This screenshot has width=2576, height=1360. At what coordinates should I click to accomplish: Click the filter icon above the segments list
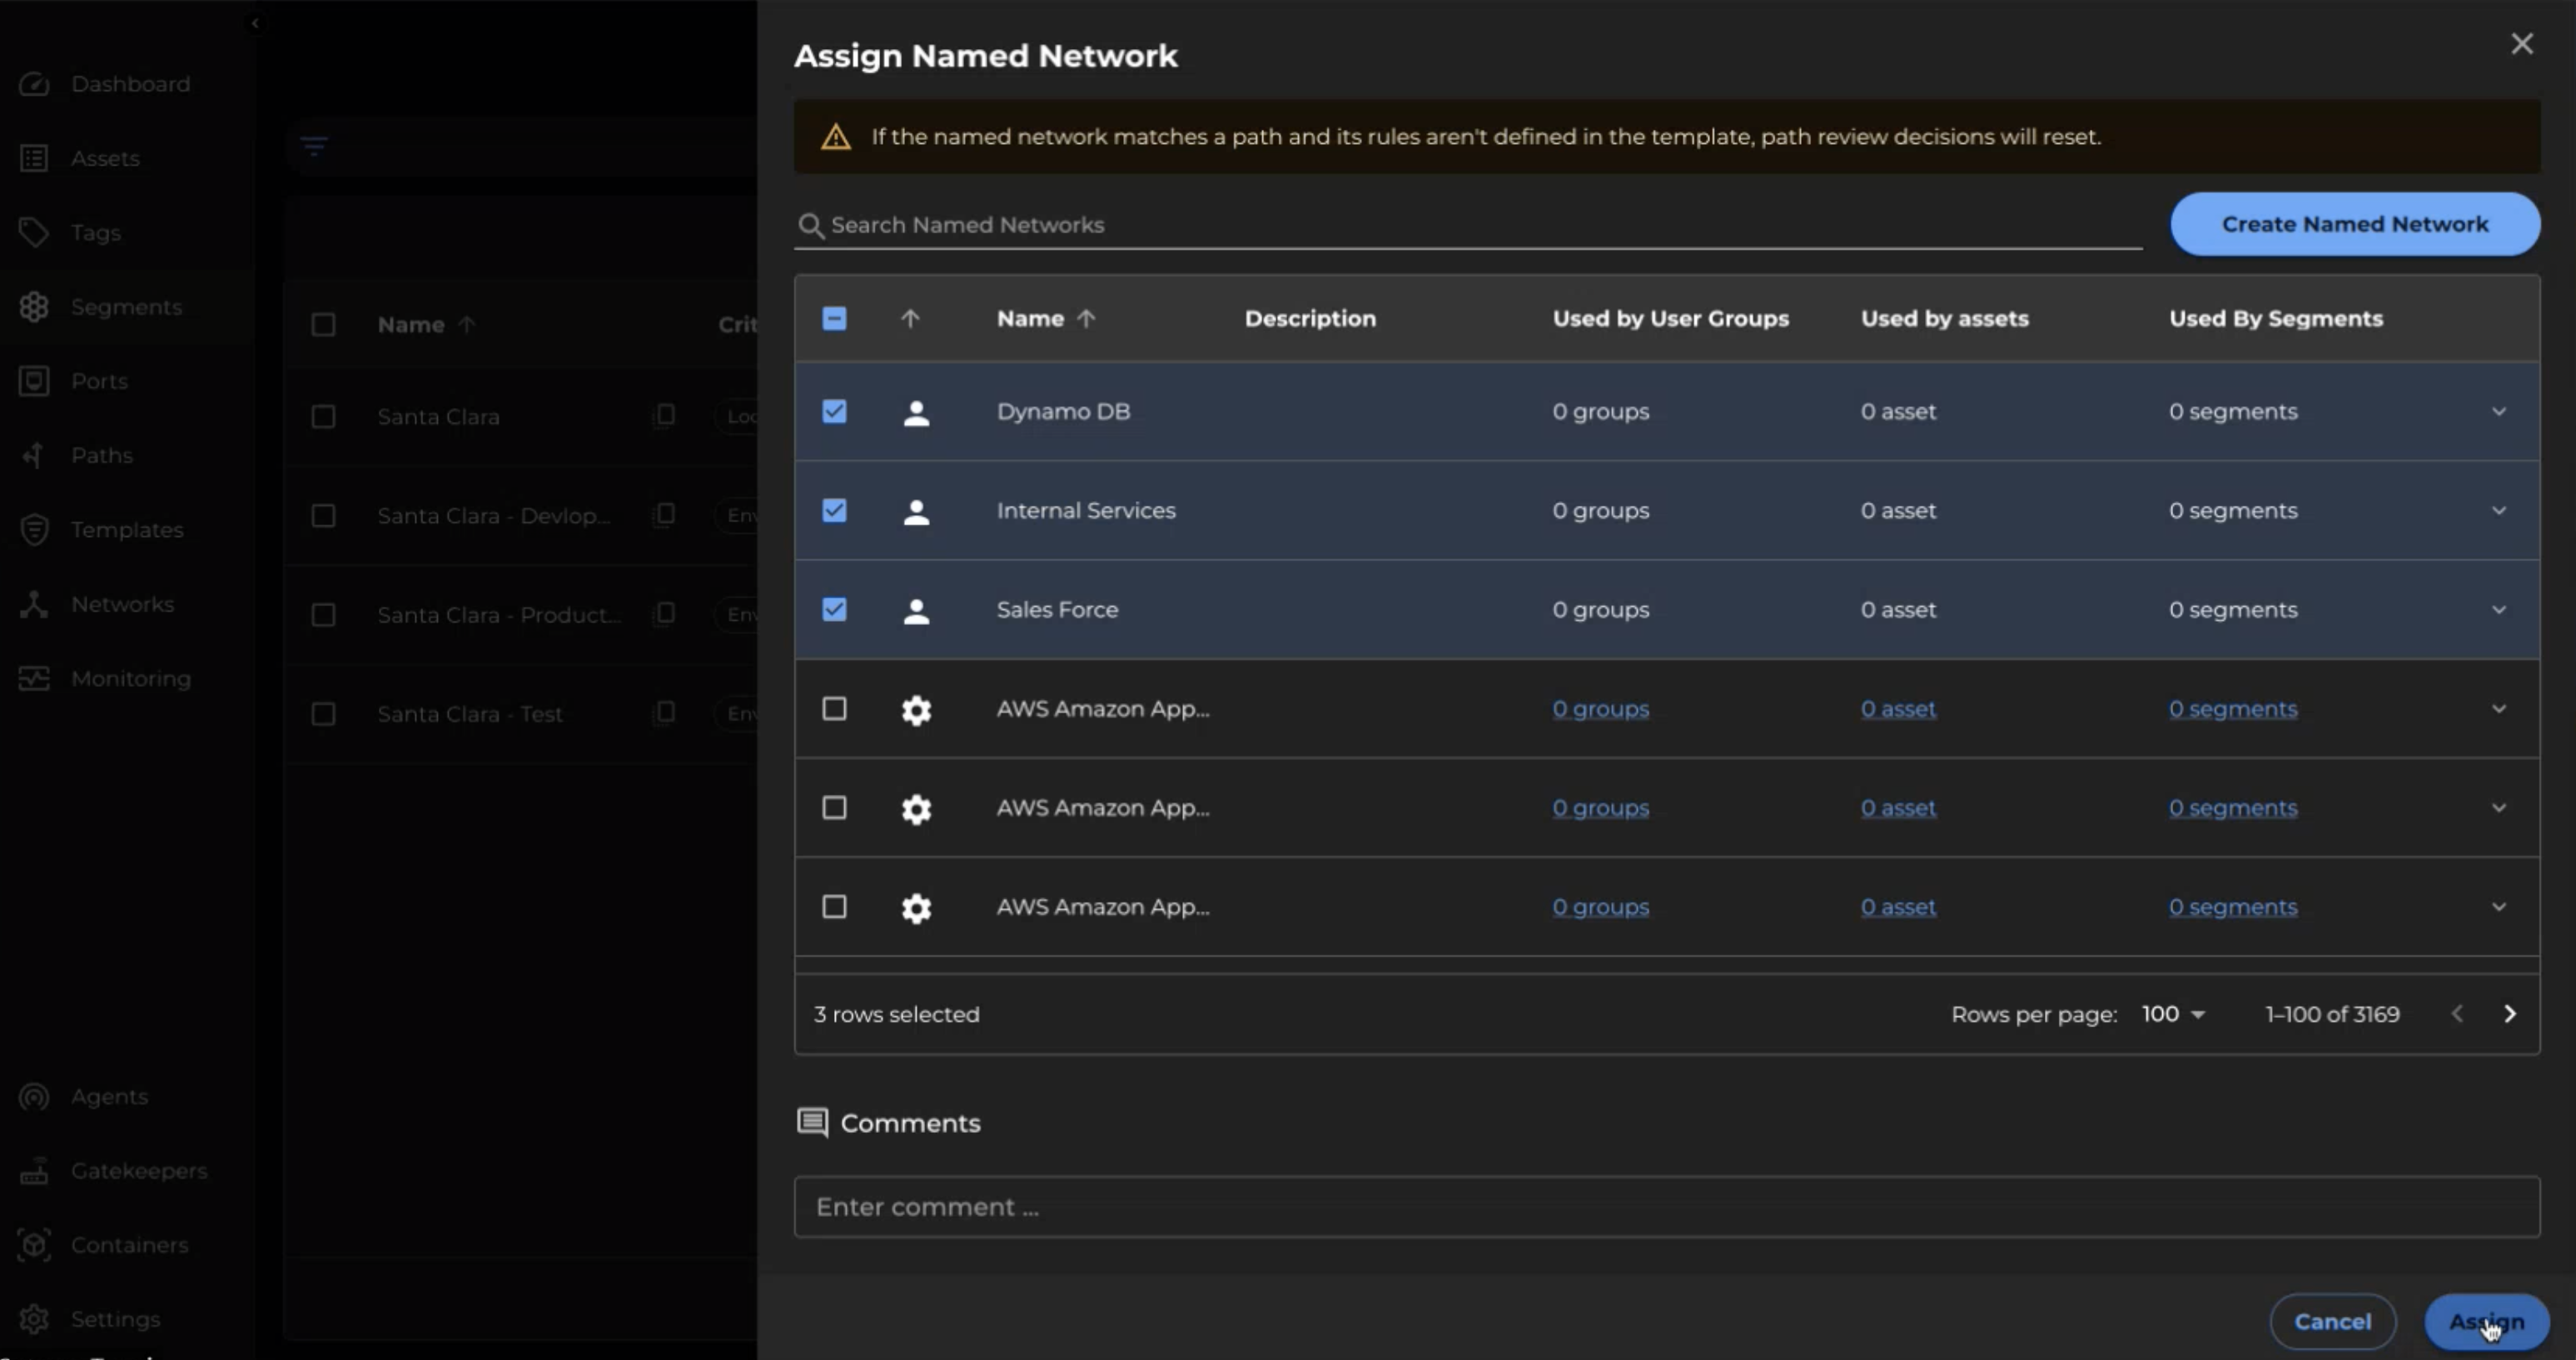[x=315, y=146]
